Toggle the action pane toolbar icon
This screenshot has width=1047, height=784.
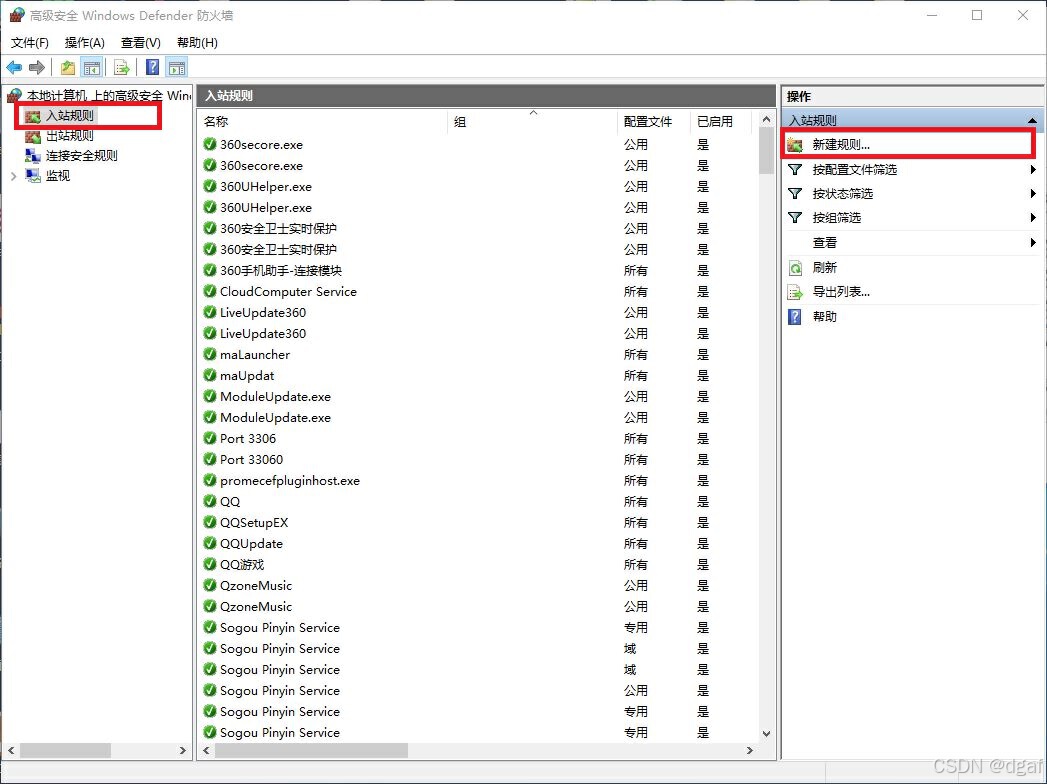pyautogui.click(x=177, y=67)
